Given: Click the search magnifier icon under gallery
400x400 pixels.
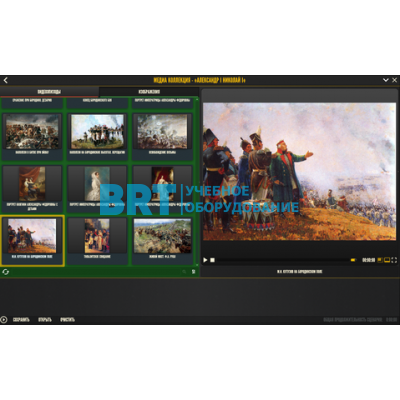Looking at the screenshot, I should 184,272.
